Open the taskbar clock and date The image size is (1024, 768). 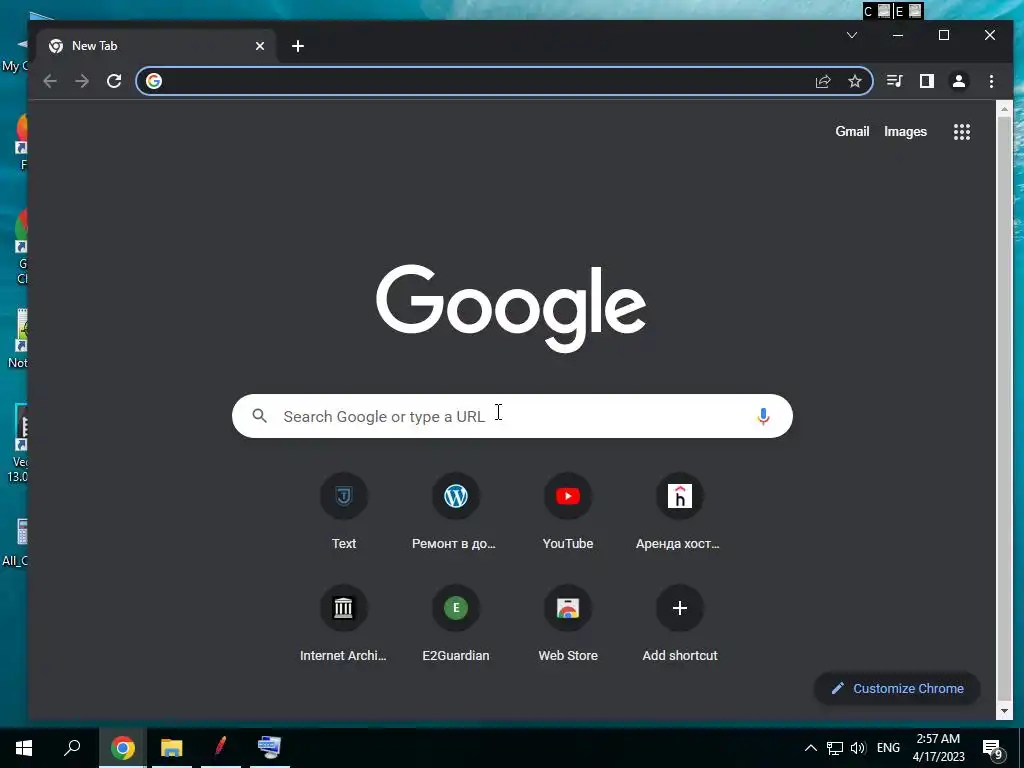click(x=938, y=748)
